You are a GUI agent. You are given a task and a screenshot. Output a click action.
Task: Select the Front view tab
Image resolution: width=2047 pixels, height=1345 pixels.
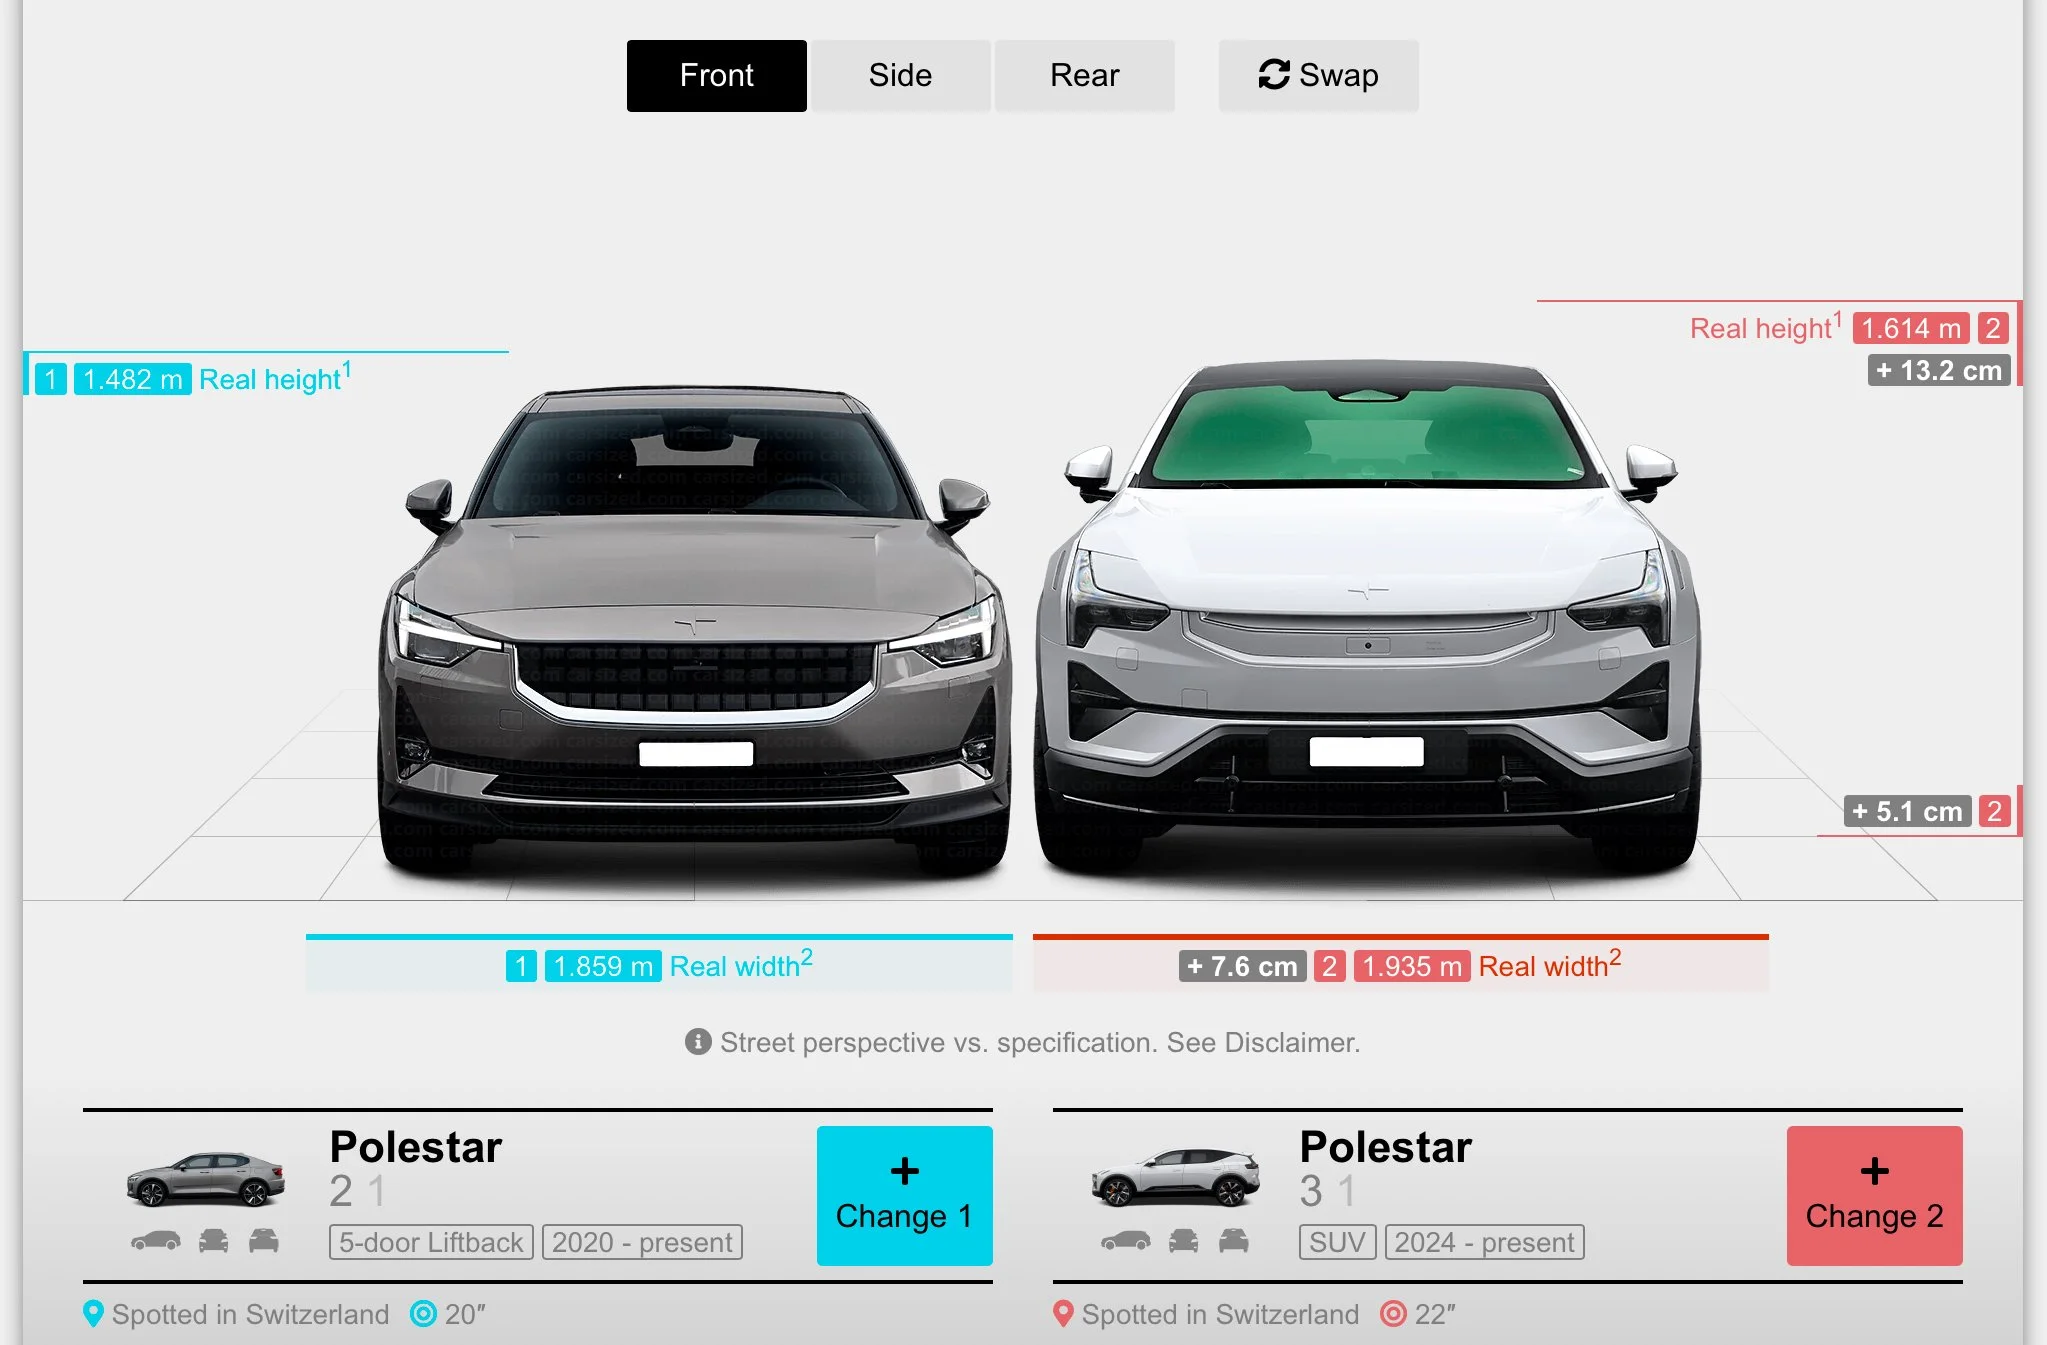716,75
